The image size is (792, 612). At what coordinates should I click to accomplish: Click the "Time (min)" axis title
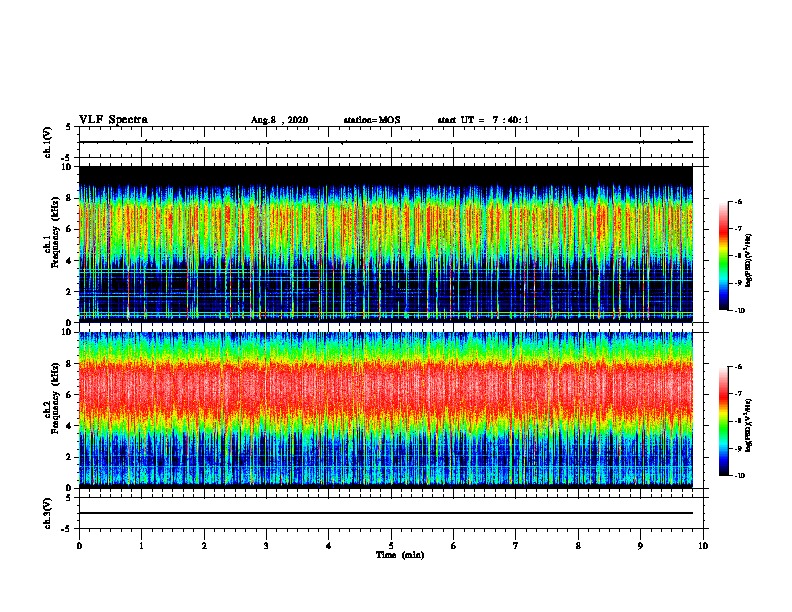400,555
